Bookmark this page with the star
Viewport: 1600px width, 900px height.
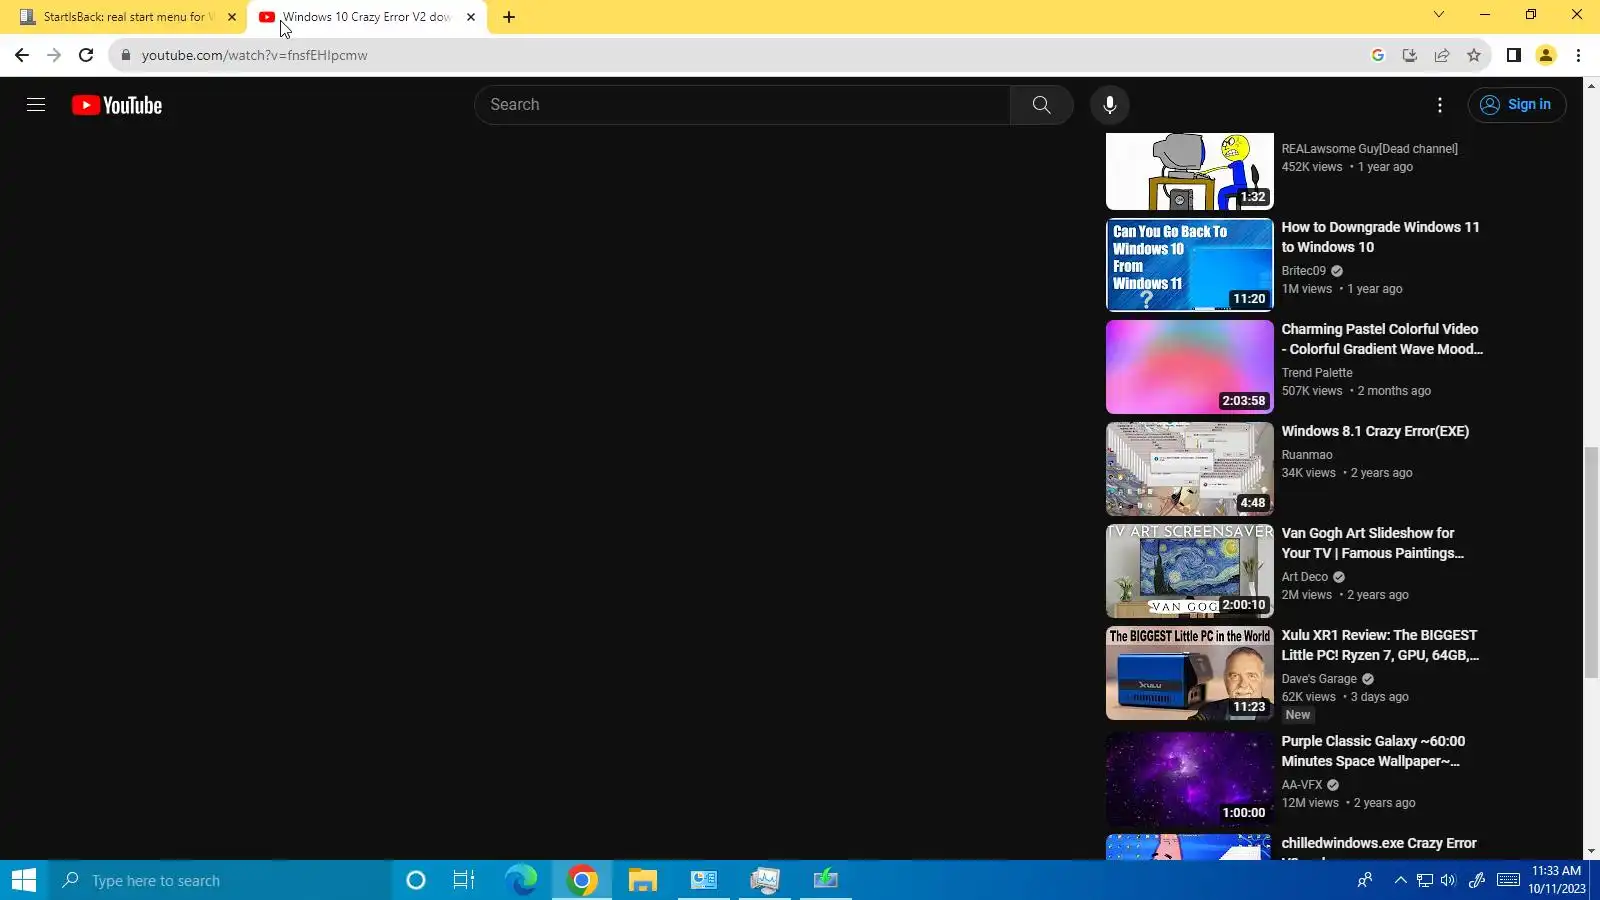tap(1474, 55)
